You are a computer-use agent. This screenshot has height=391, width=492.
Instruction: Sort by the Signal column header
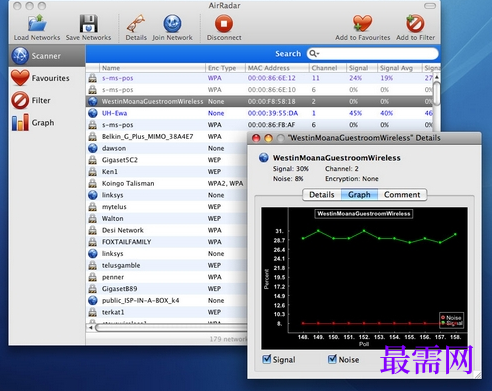[362, 68]
